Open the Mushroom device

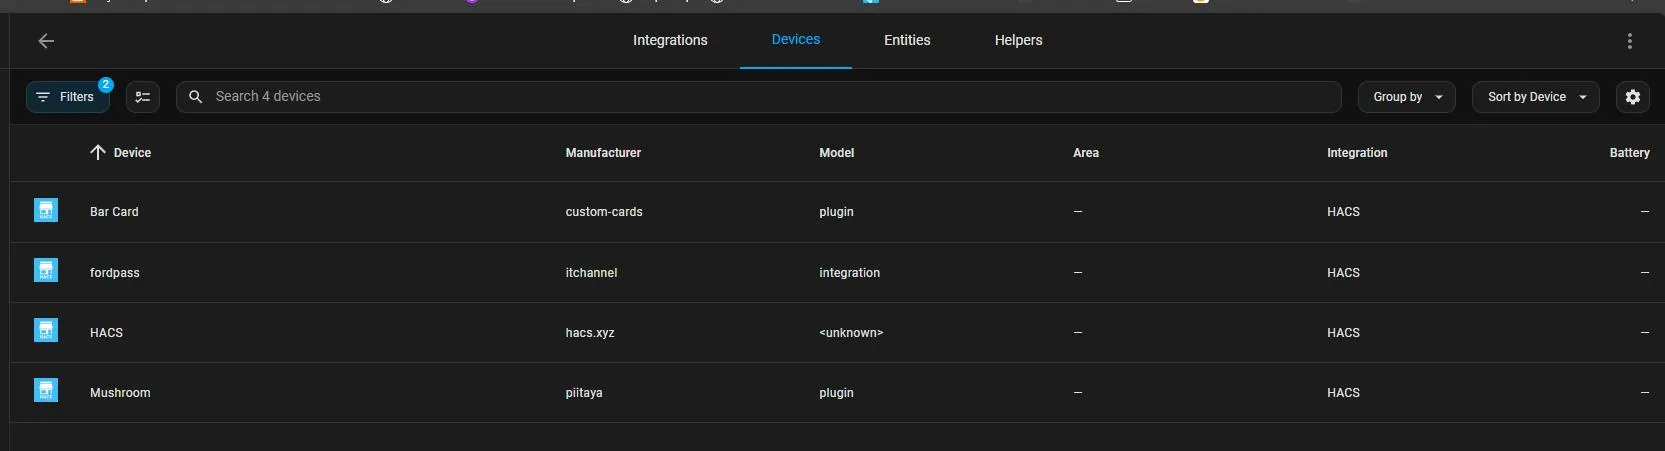tap(120, 393)
